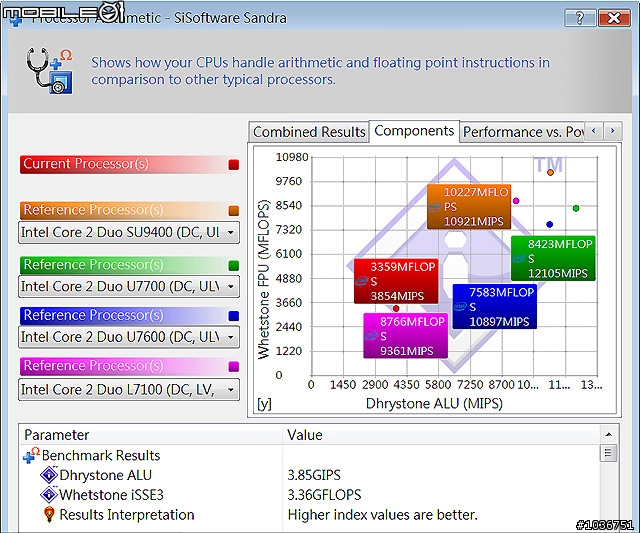Click the Intel logo in magenta label

[371, 336]
